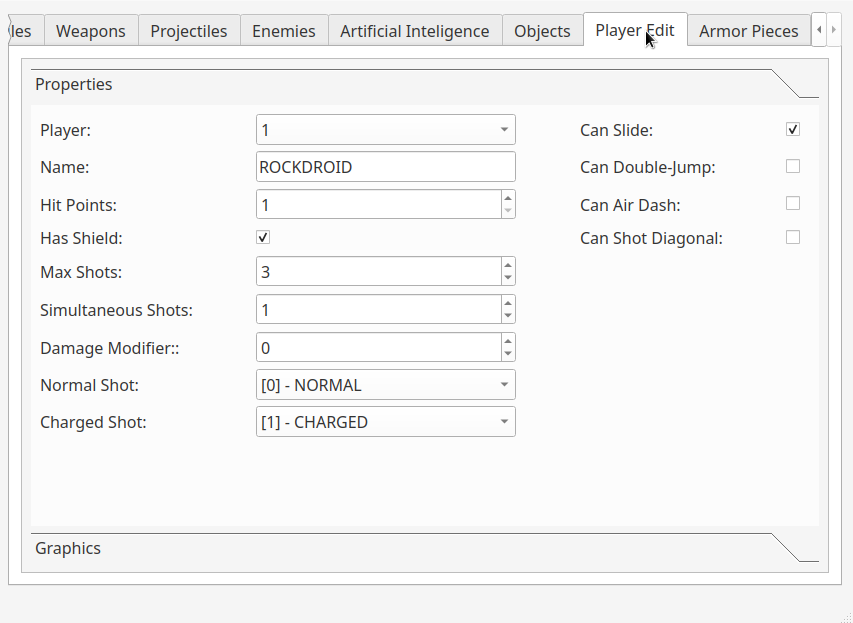Open the Player number dropdown
This screenshot has height=623, width=853.
(386, 130)
